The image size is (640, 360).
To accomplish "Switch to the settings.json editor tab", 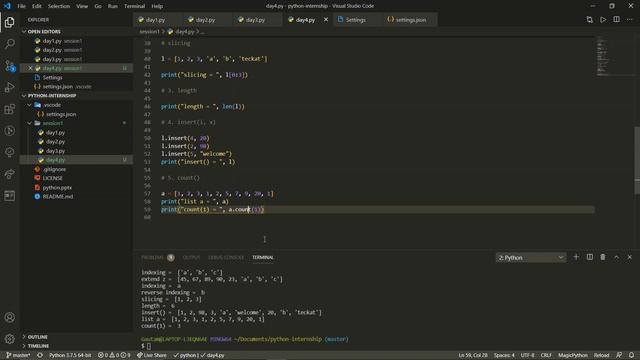I will 410,20.
